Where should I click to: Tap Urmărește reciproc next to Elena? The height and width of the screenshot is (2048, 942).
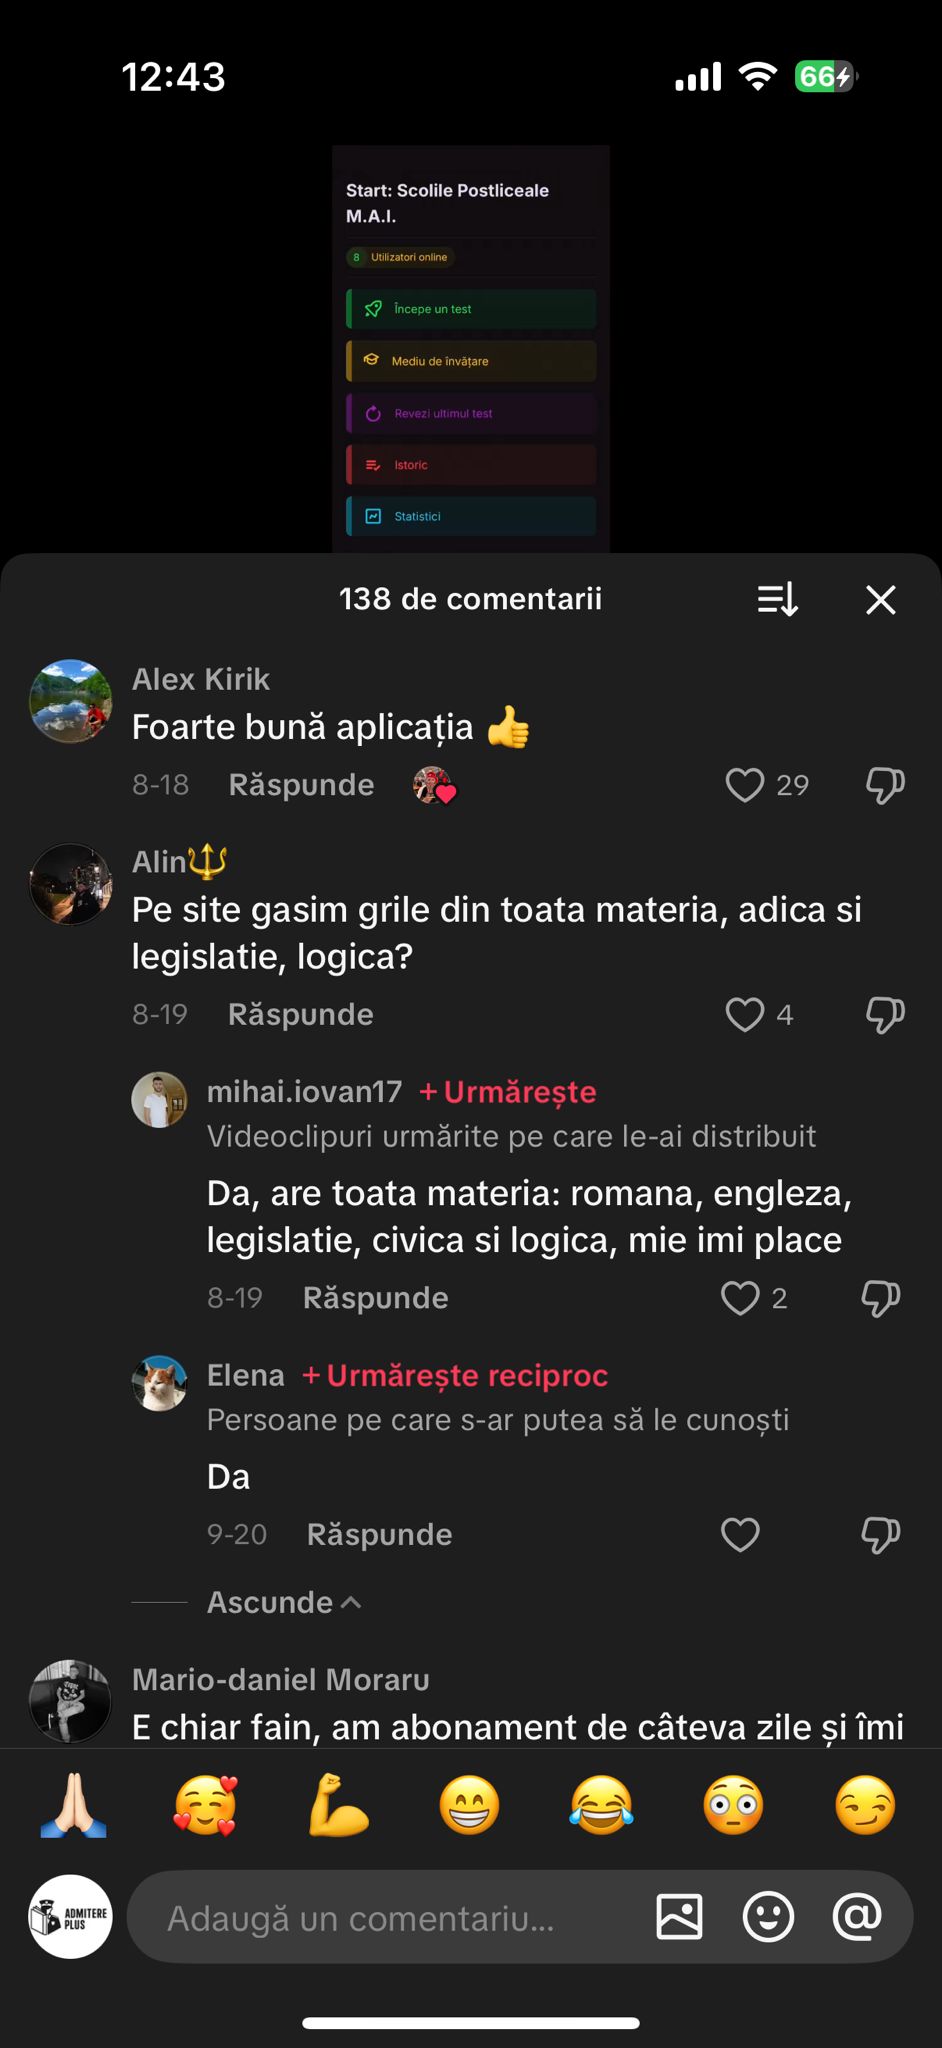pyautogui.click(x=455, y=1376)
